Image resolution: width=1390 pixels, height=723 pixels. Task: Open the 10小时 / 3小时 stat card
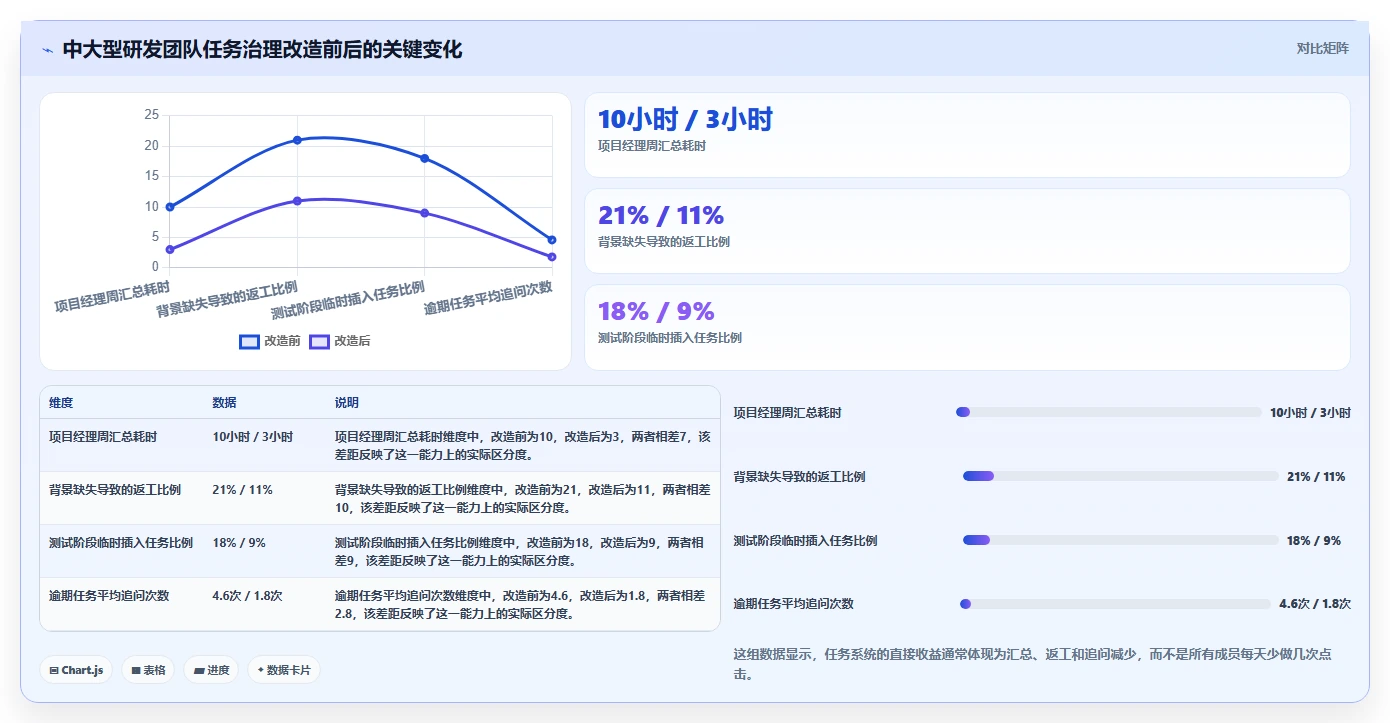point(967,135)
